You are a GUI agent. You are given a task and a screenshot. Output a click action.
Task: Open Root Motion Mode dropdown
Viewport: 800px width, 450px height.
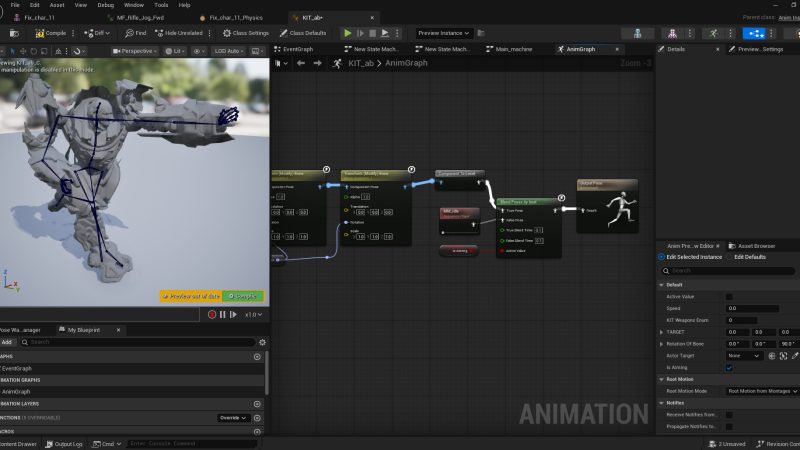[x=761, y=391]
